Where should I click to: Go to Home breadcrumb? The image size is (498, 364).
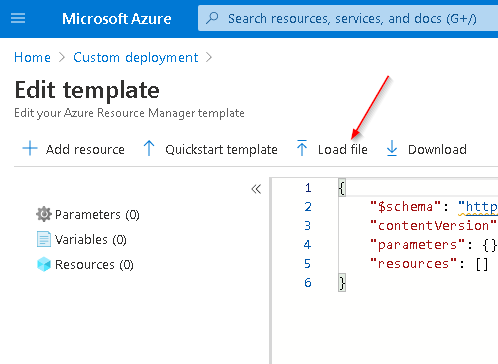pyautogui.click(x=32, y=57)
